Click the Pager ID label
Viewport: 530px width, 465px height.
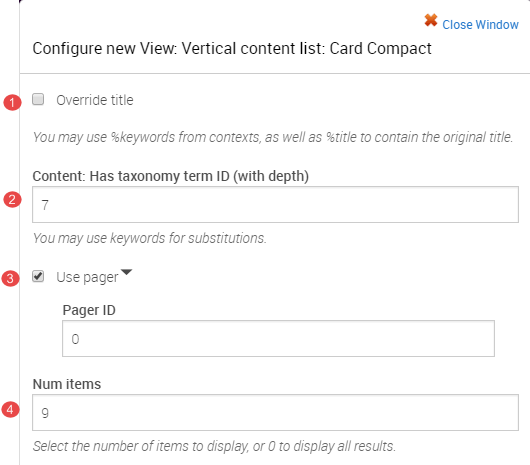click(89, 310)
